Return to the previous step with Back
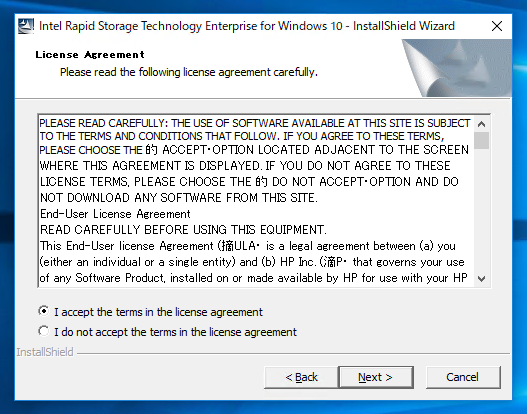The image size is (527, 414). click(x=301, y=377)
